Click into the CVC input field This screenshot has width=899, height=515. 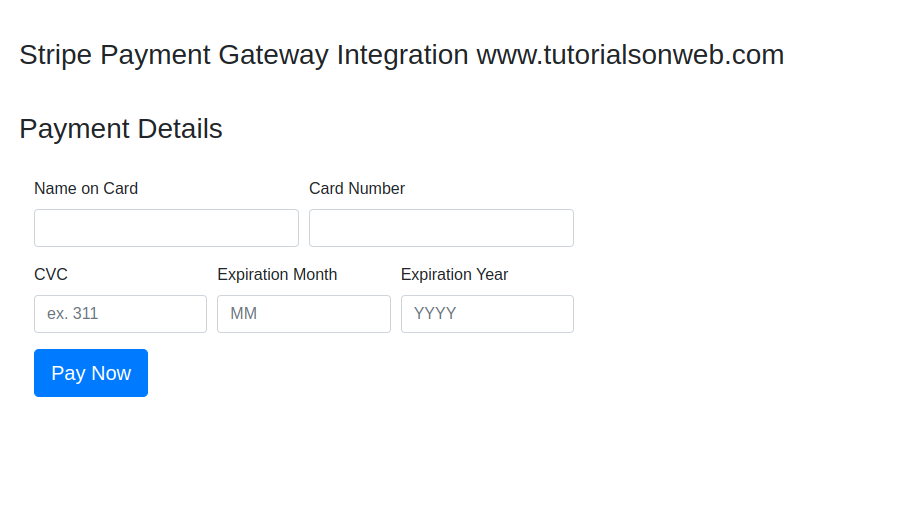point(120,314)
